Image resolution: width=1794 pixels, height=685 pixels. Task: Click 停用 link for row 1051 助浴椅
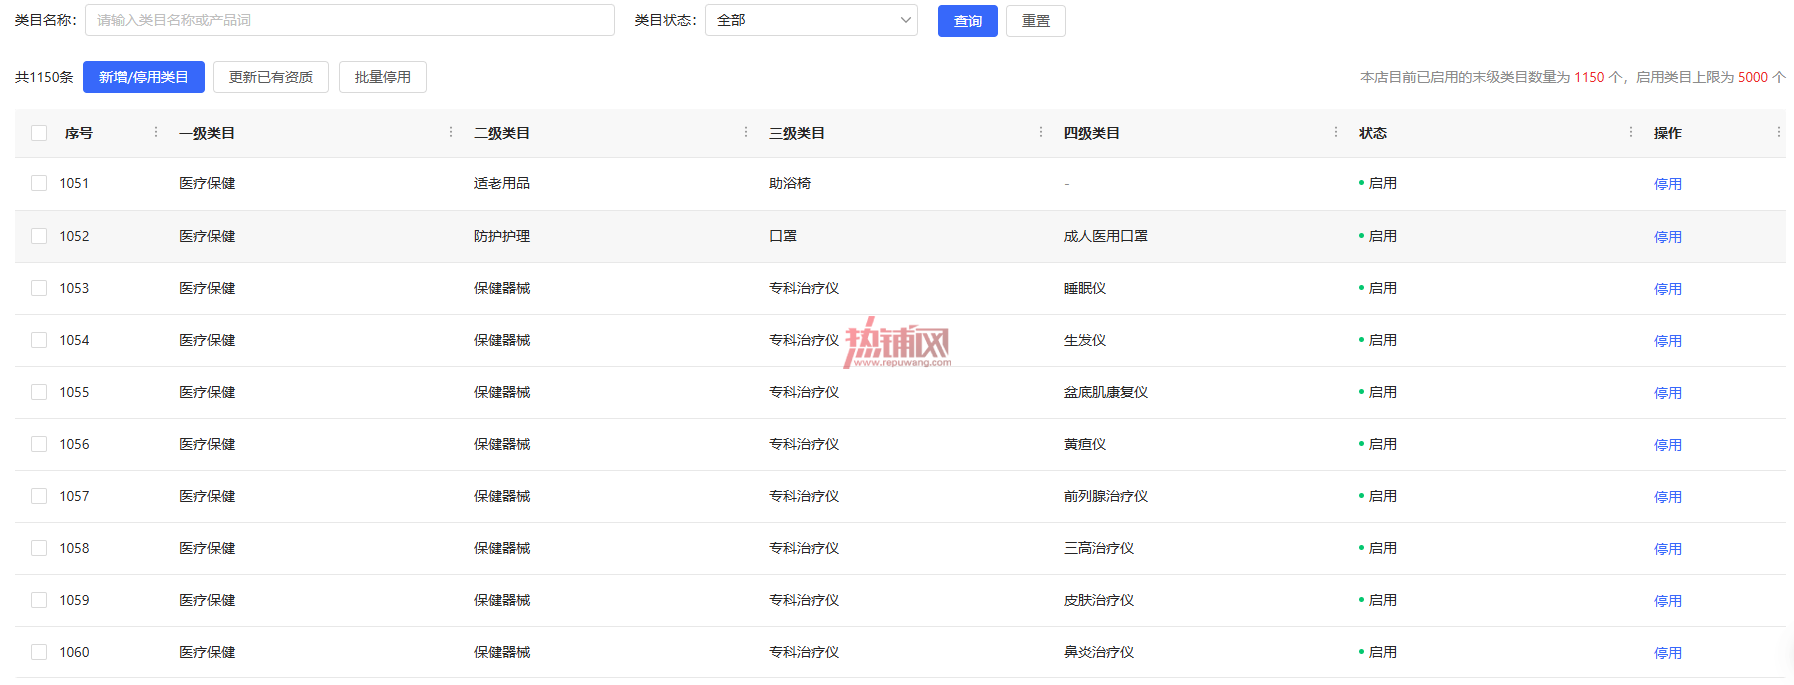[1668, 184]
